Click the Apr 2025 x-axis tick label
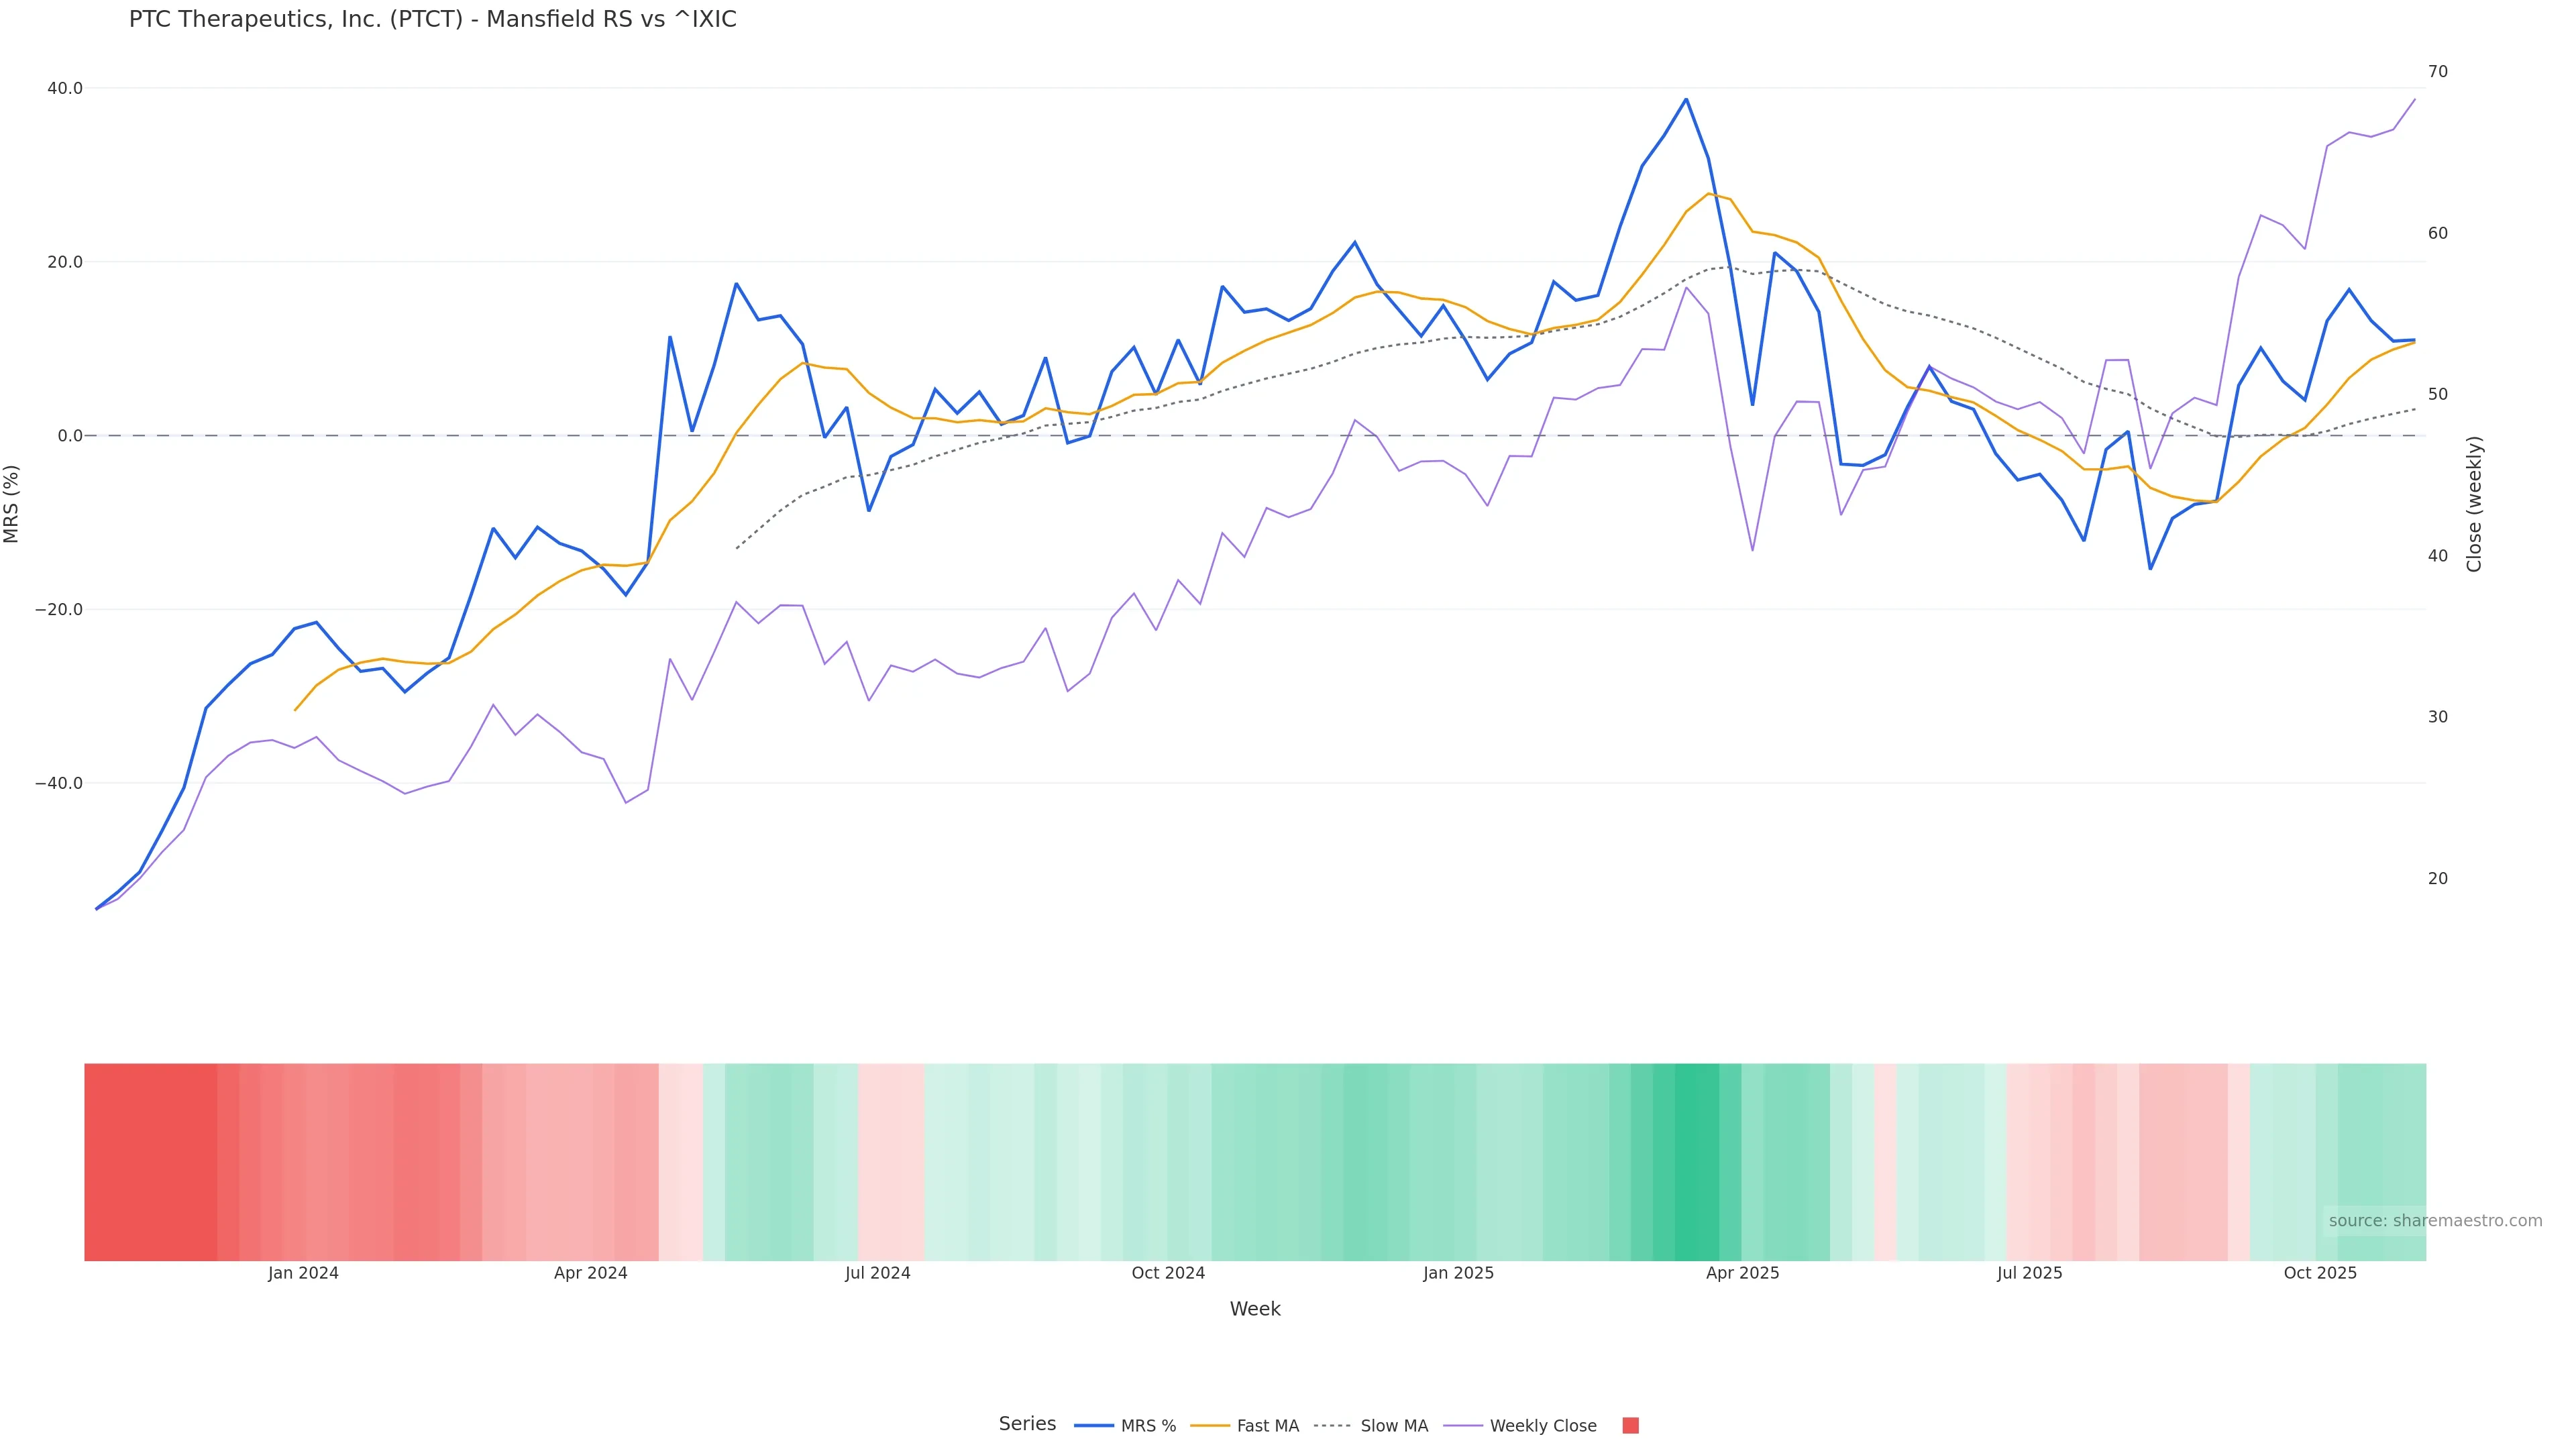The image size is (2576, 1449). [x=1742, y=1273]
